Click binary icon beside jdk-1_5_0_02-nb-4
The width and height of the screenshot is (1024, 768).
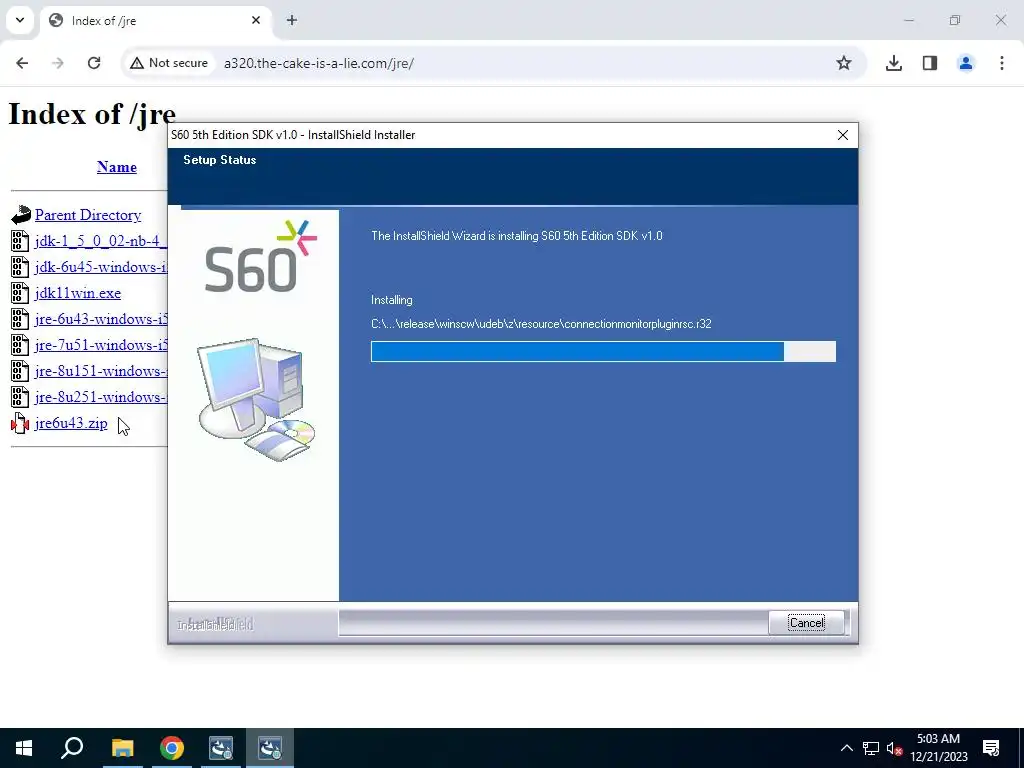20,241
